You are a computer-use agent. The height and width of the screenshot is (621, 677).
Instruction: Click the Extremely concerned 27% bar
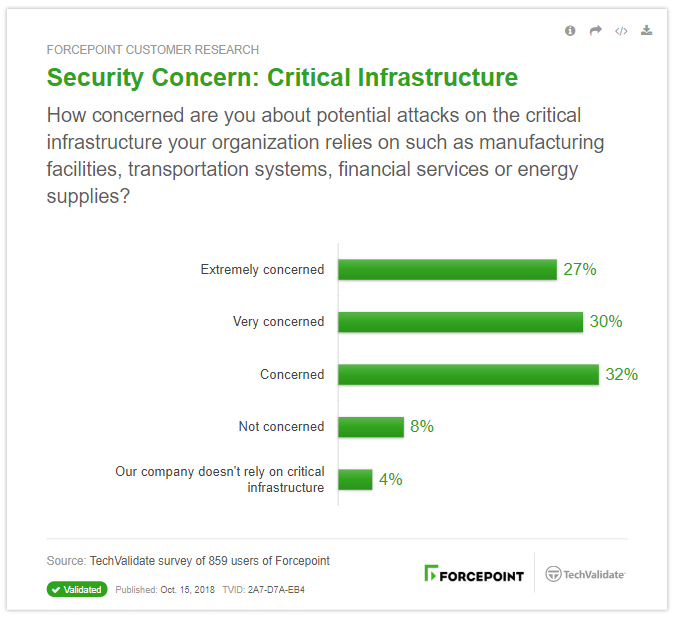point(447,269)
